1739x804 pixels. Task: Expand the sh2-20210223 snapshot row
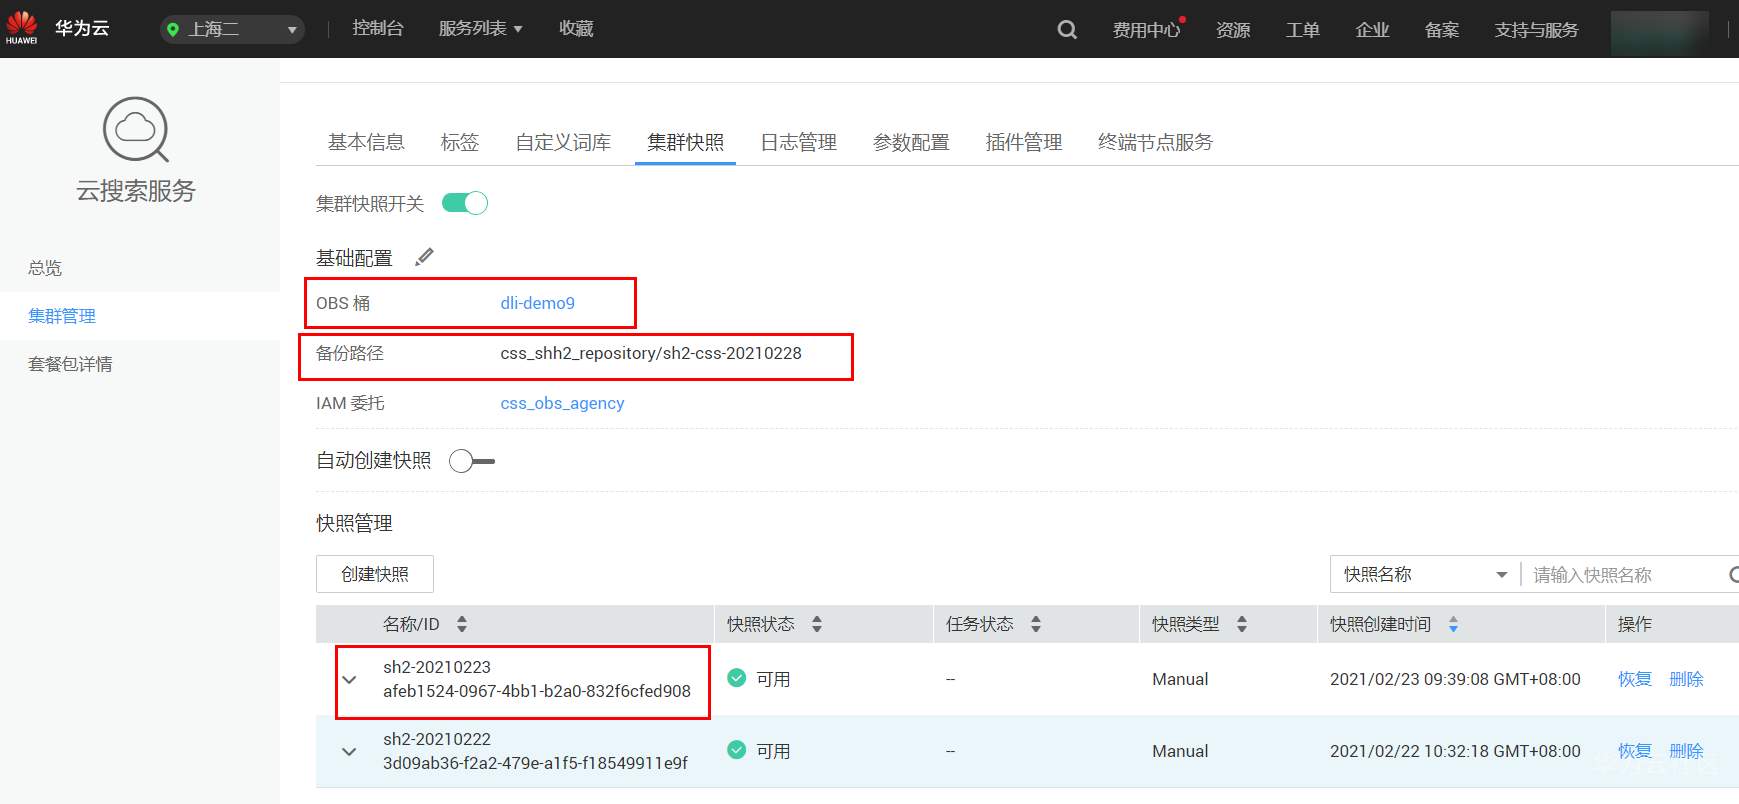pos(349,680)
